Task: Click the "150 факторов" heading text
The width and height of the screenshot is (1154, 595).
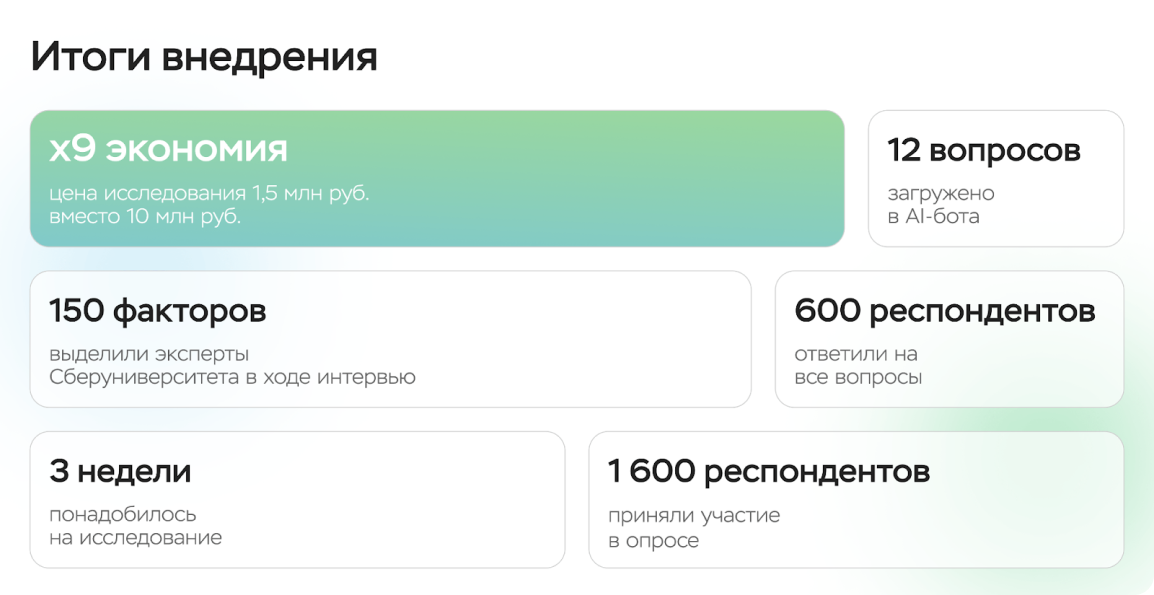Action: (x=157, y=311)
